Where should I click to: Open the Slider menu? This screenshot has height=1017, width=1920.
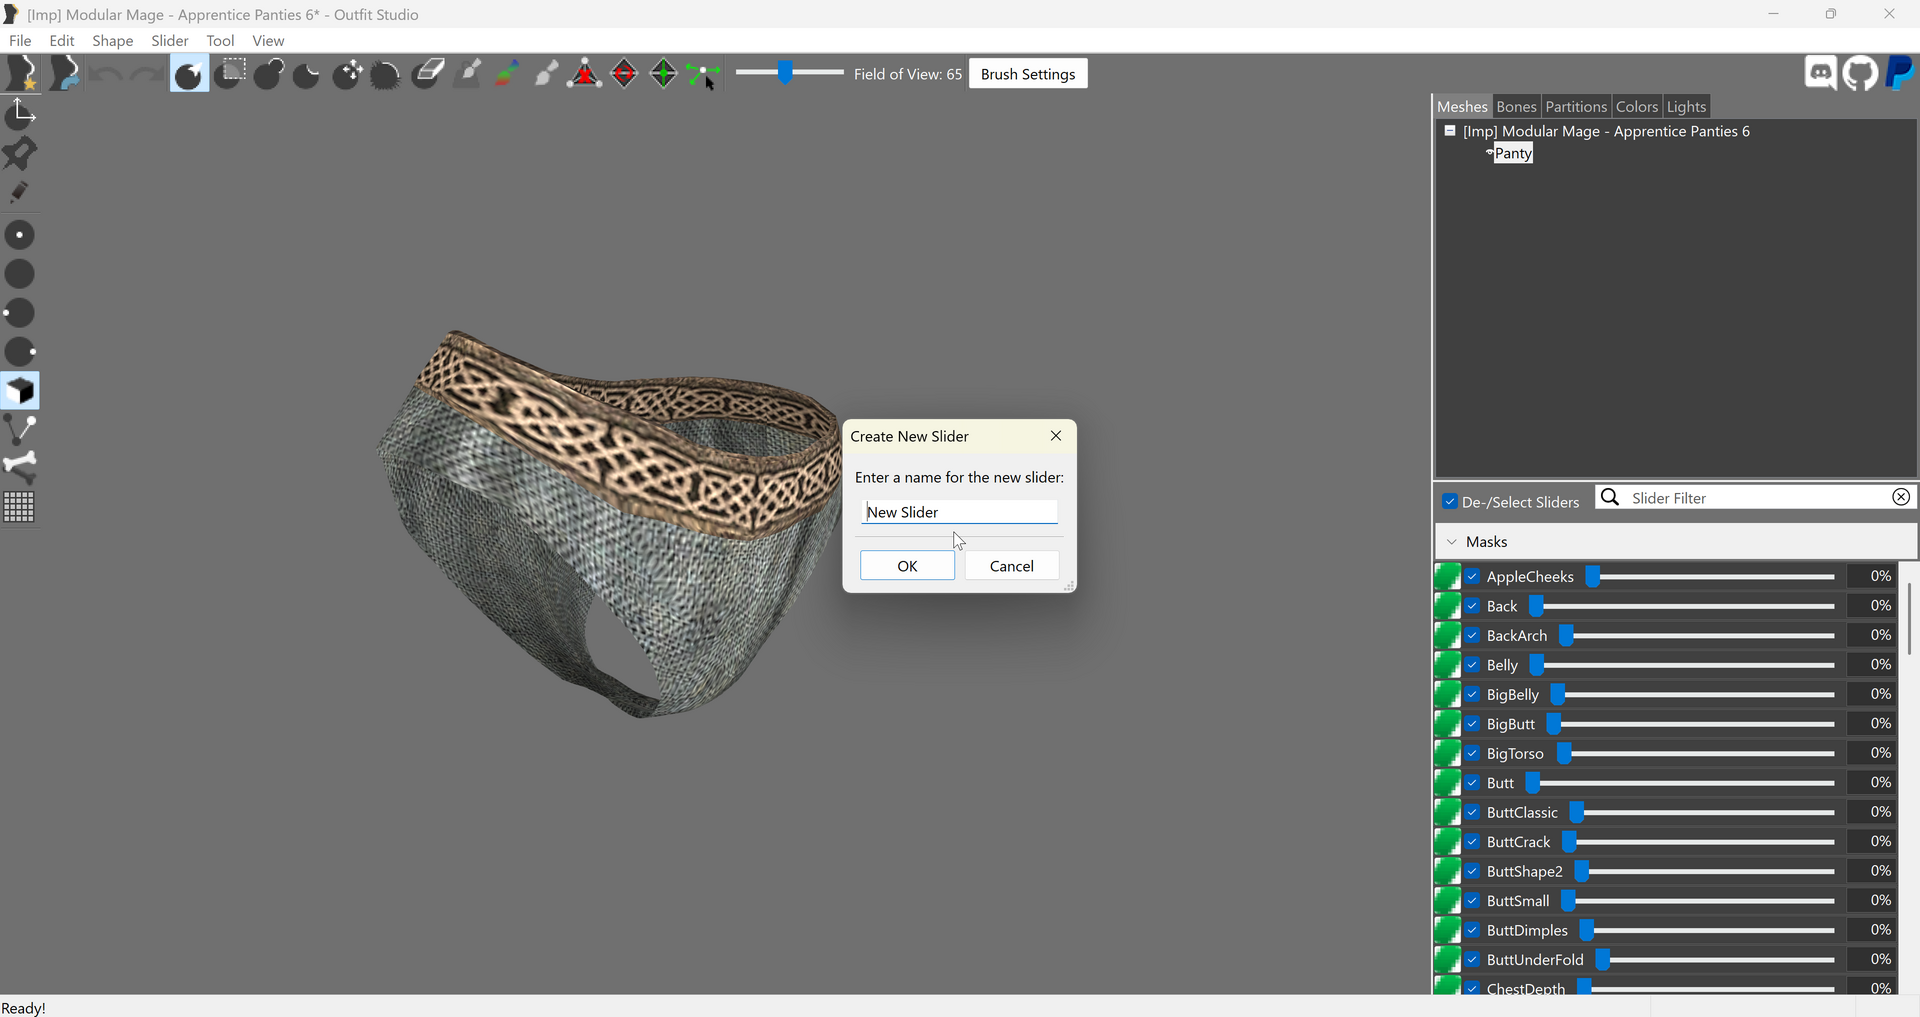click(170, 41)
